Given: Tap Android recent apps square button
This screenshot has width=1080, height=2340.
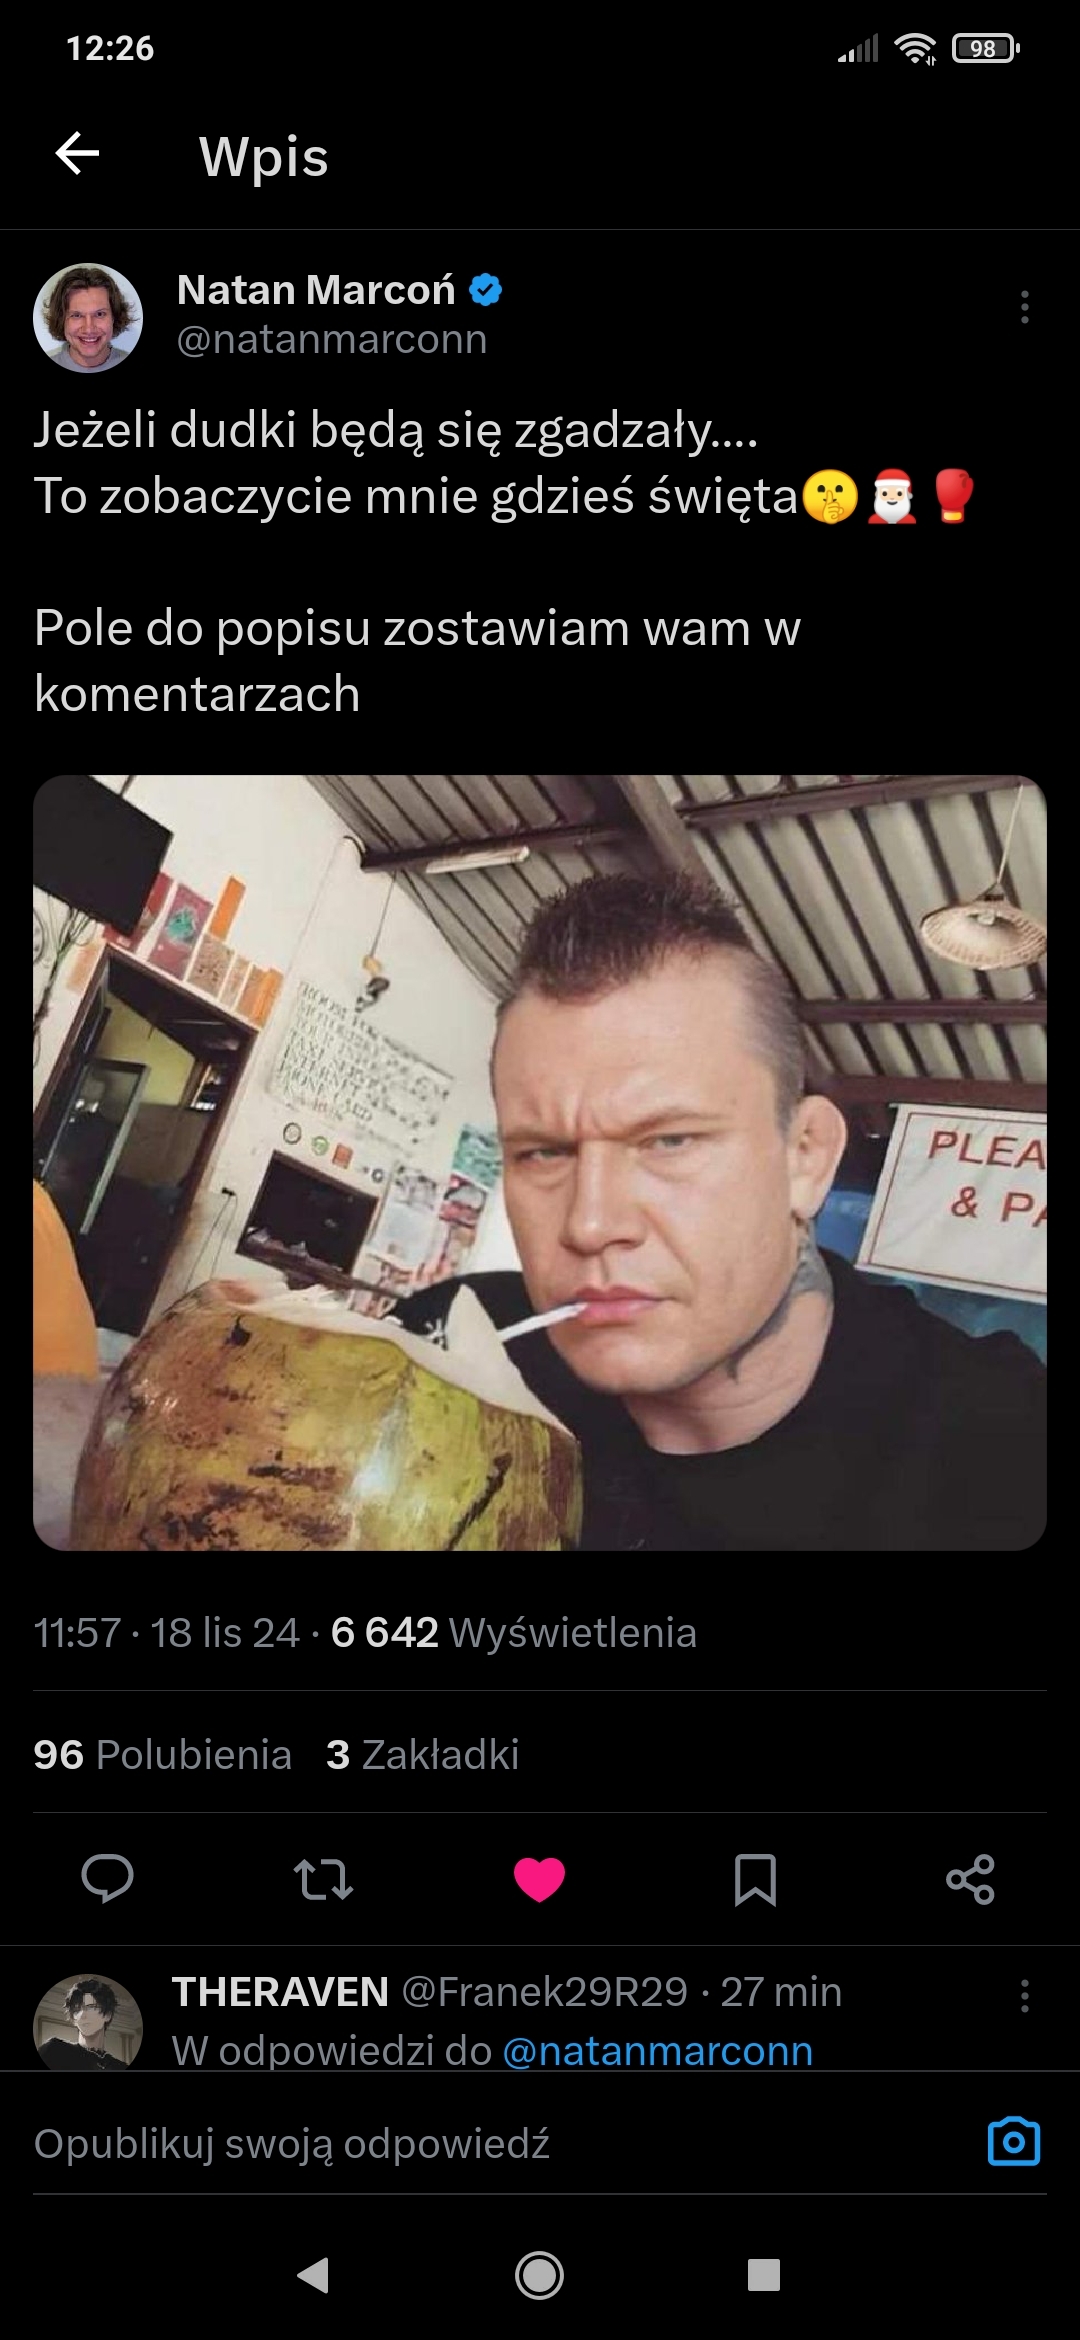Looking at the screenshot, I should click(764, 2275).
